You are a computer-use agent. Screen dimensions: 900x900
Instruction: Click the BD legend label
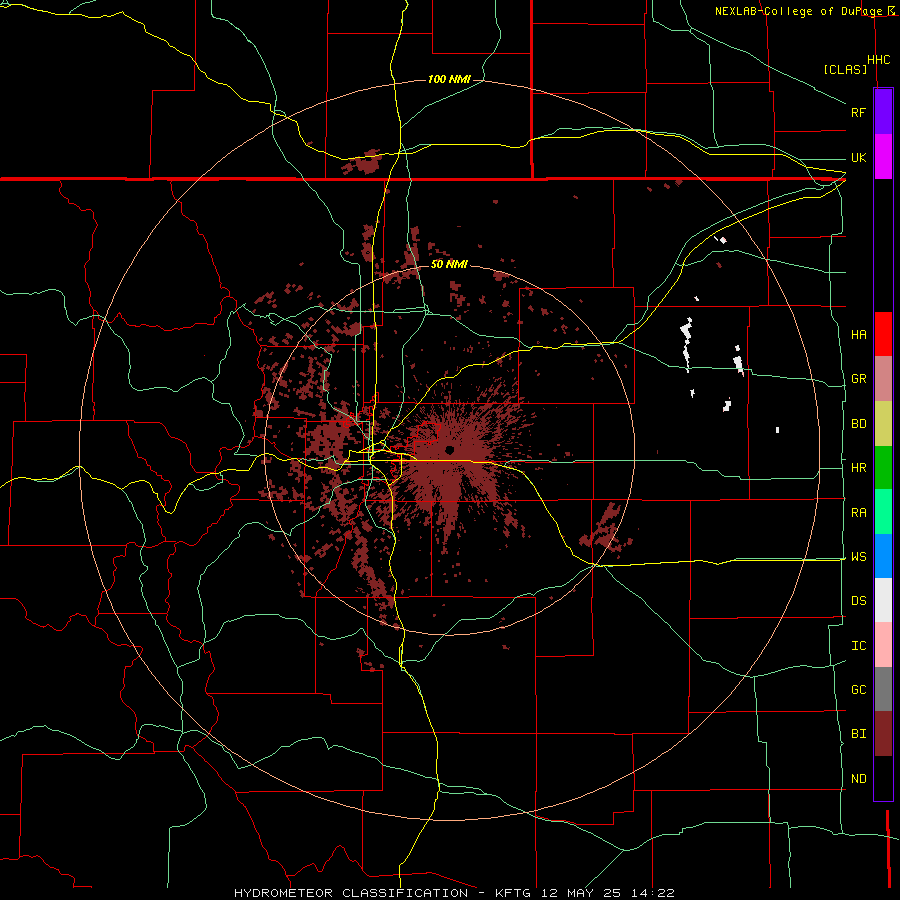point(858,424)
